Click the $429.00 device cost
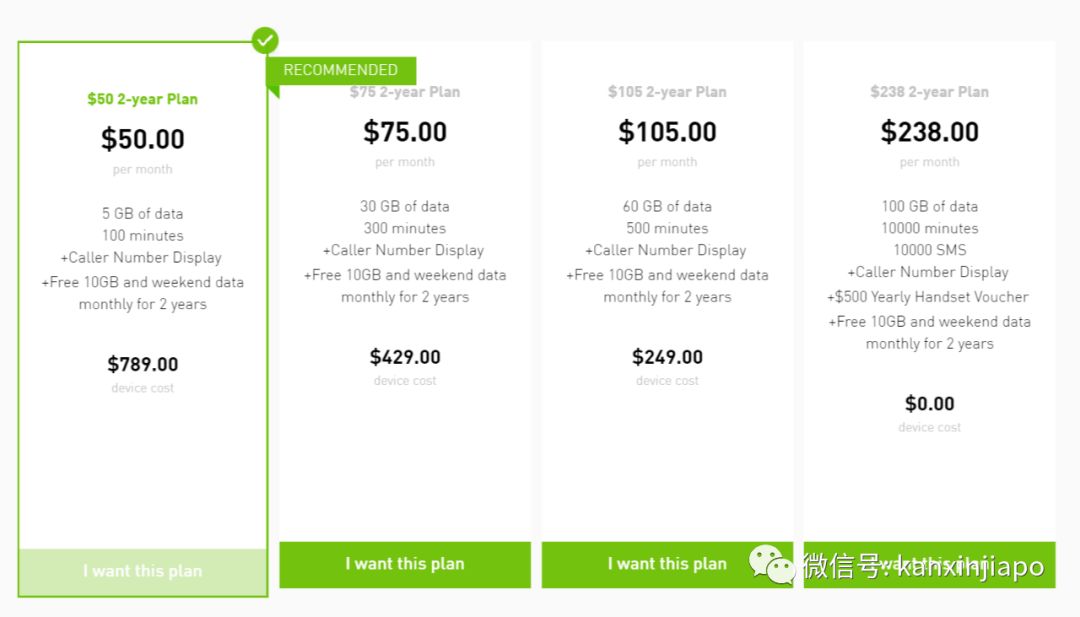This screenshot has height=617, width=1080. click(x=405, y=357)
